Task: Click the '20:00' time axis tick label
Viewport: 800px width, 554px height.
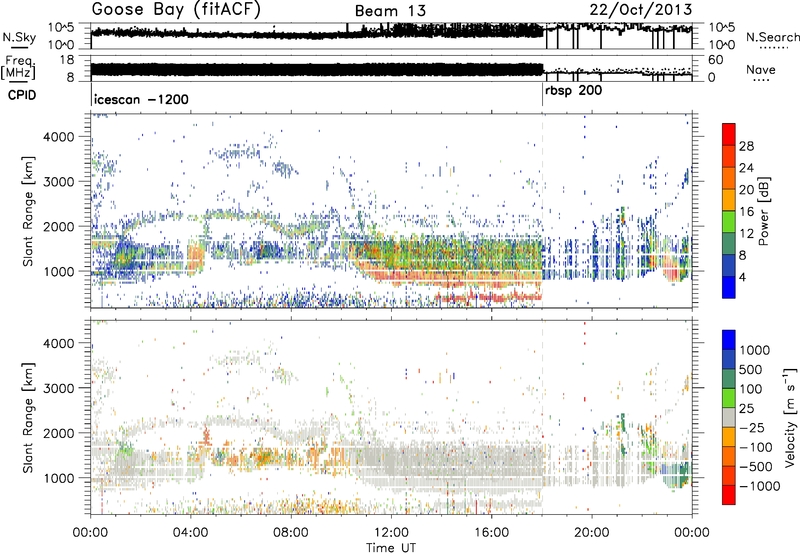Action: (592, 533)
